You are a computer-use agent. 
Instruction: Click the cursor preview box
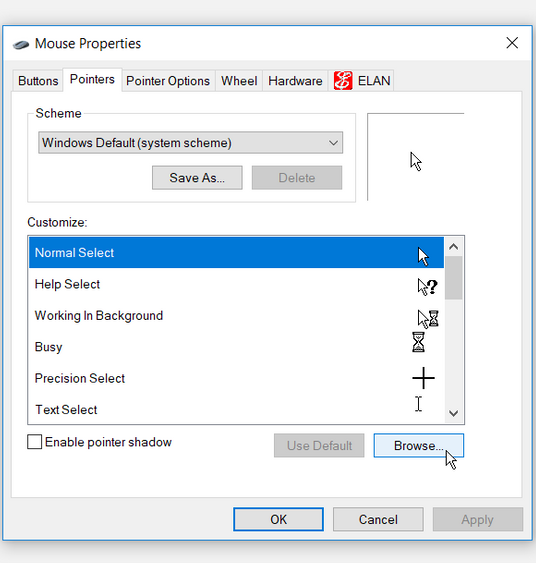click(416, 157)
